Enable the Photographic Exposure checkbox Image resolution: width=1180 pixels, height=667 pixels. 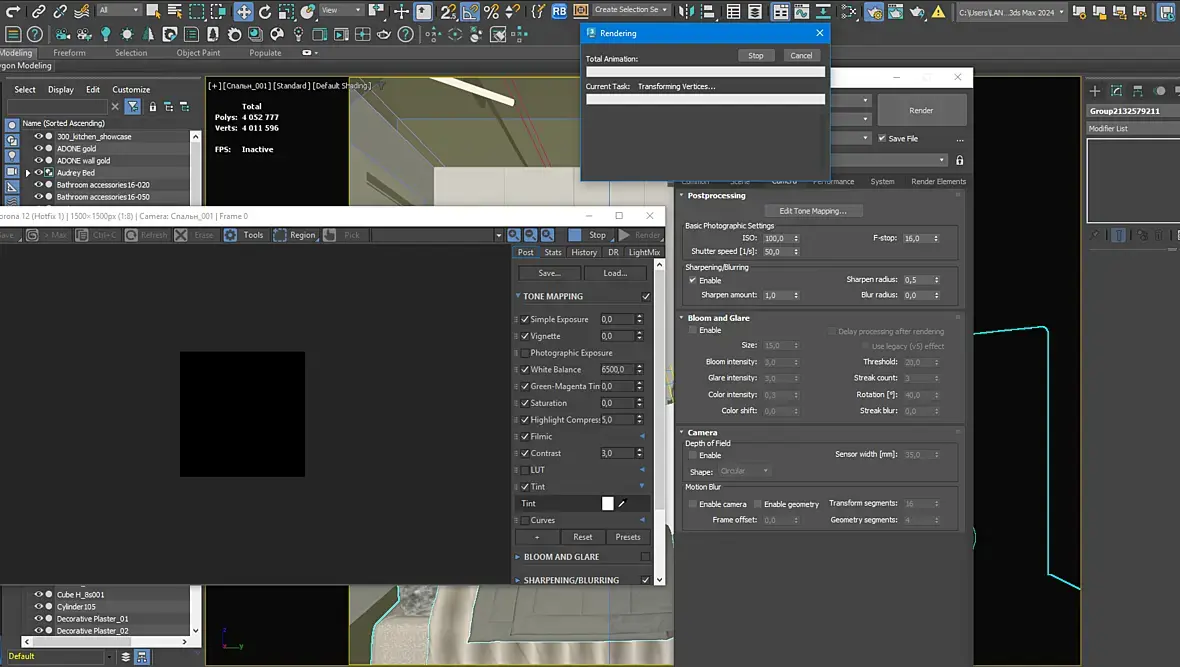tap(525, 353)
